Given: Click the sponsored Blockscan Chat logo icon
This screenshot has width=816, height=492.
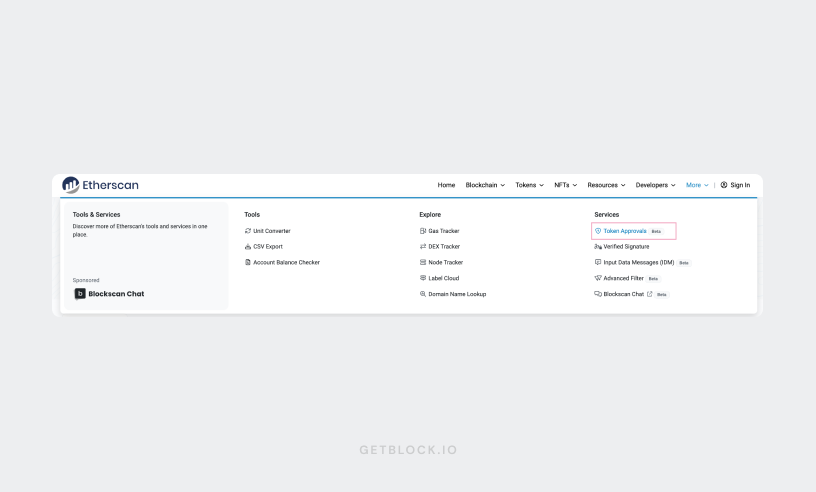Looking at the screenshot, I should click(x=80, y=294).
